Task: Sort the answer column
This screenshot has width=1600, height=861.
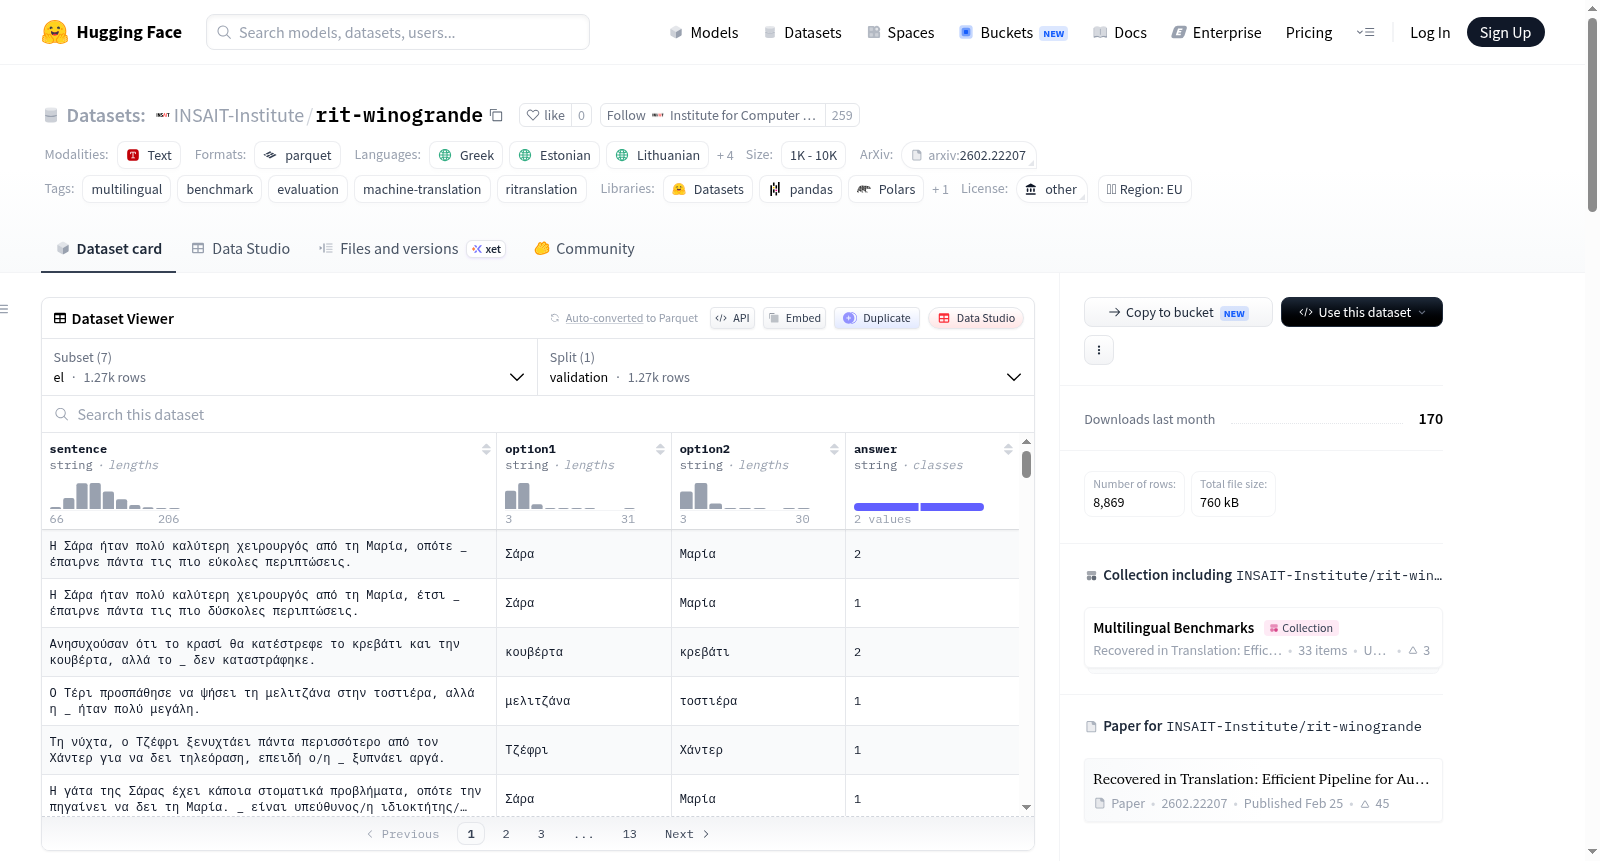Action: [1008, 449]
